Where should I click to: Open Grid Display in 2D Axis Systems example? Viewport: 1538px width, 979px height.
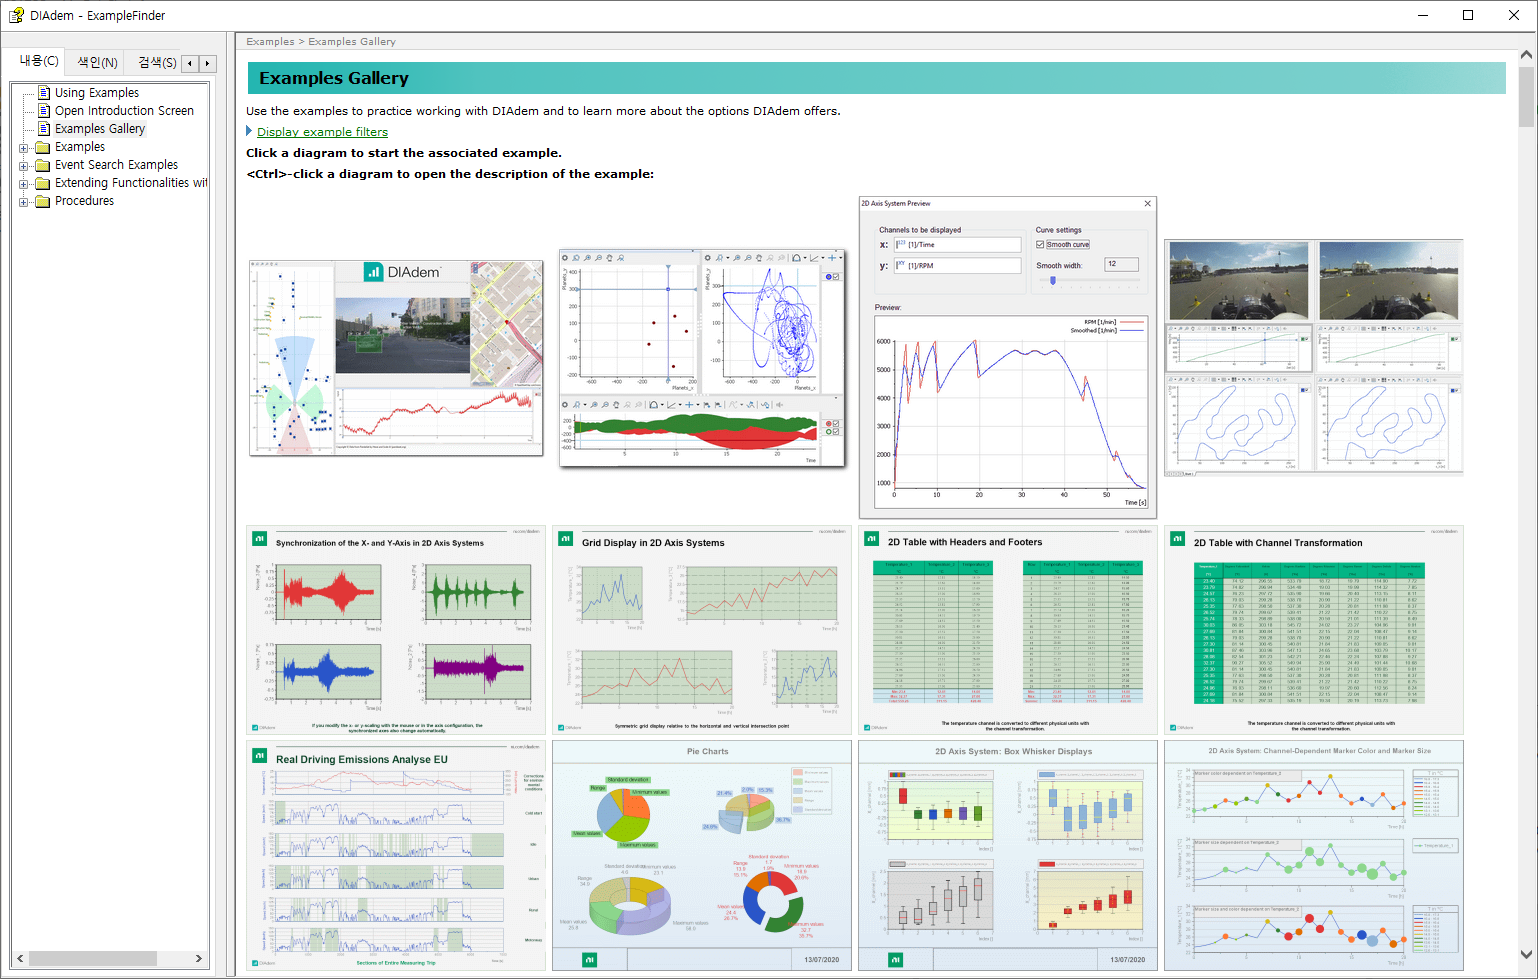click(702, 630)
